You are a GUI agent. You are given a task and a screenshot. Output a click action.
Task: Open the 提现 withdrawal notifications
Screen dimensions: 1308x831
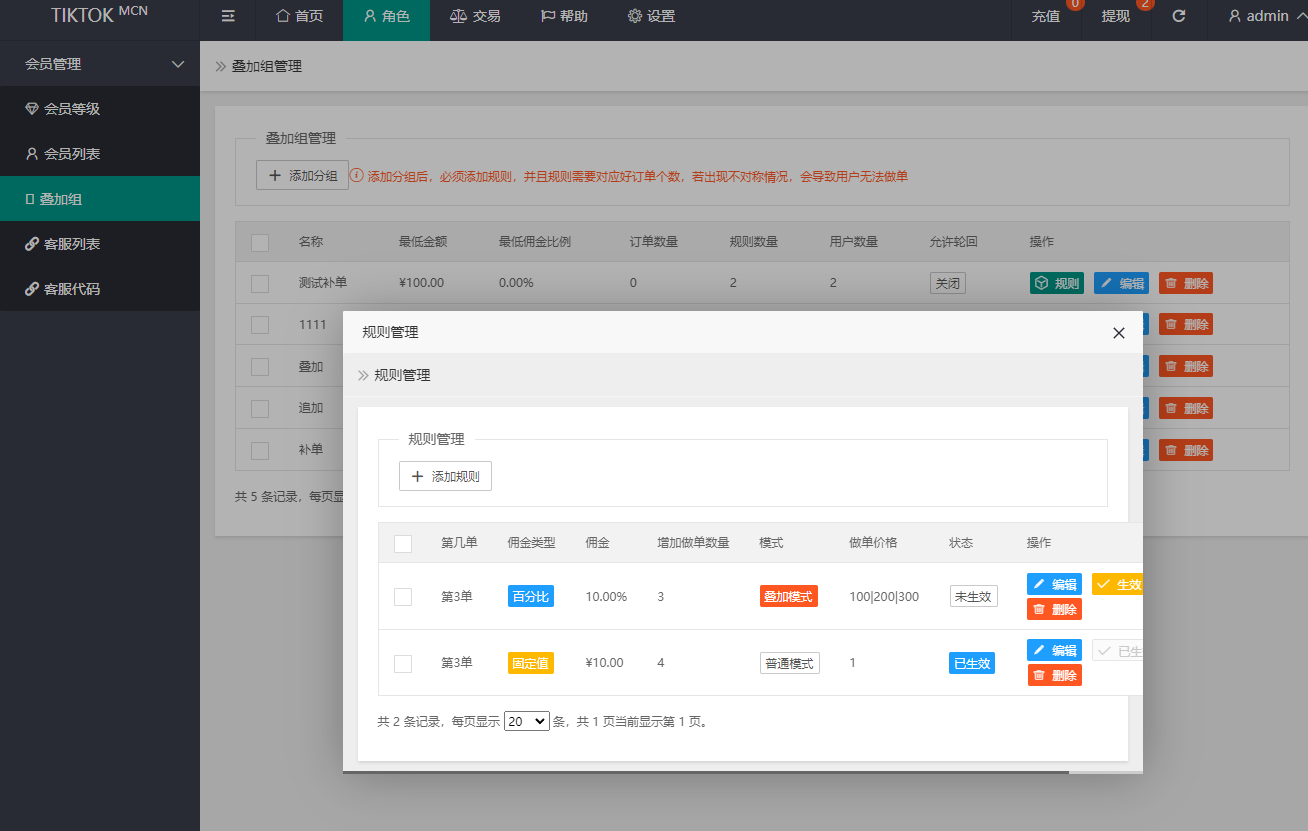point(1116,16)
